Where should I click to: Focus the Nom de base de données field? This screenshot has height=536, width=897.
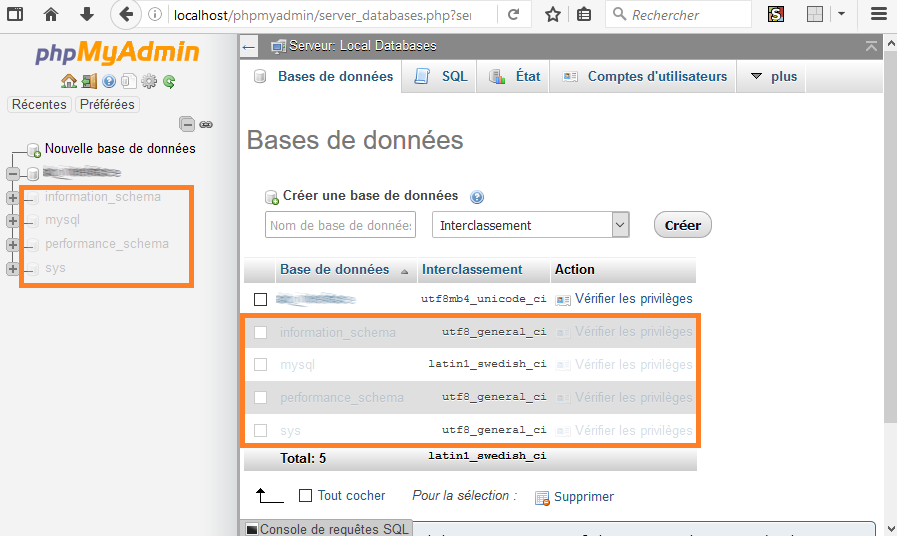340,225
